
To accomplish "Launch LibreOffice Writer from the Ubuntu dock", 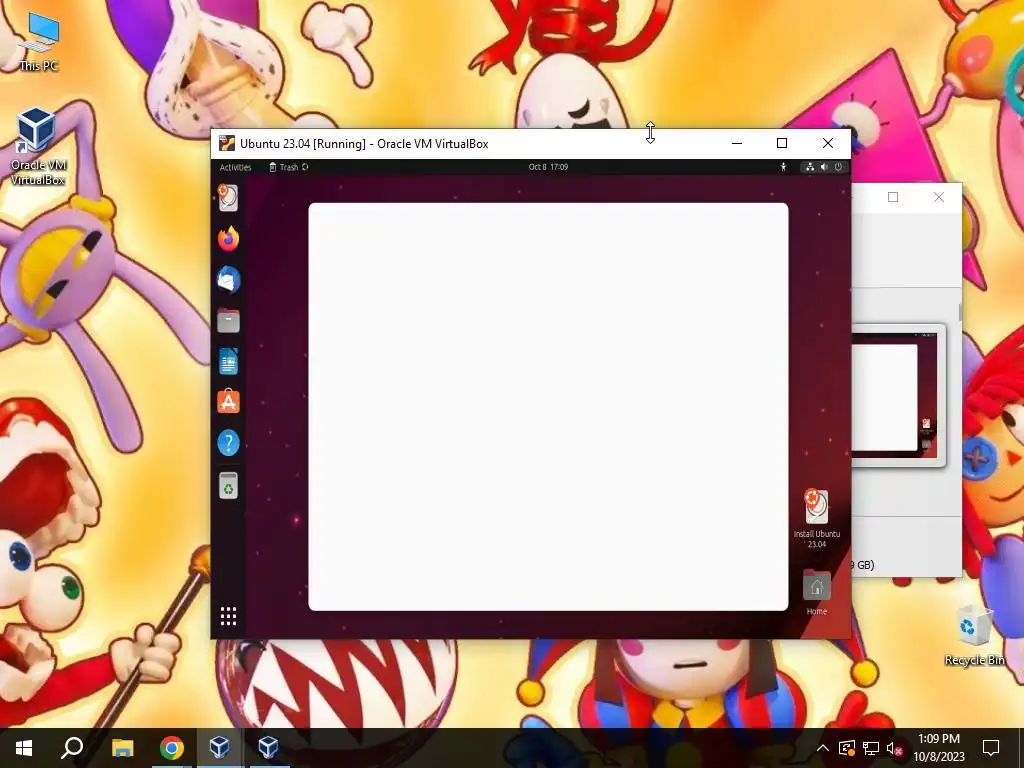I will coord(228,361).
